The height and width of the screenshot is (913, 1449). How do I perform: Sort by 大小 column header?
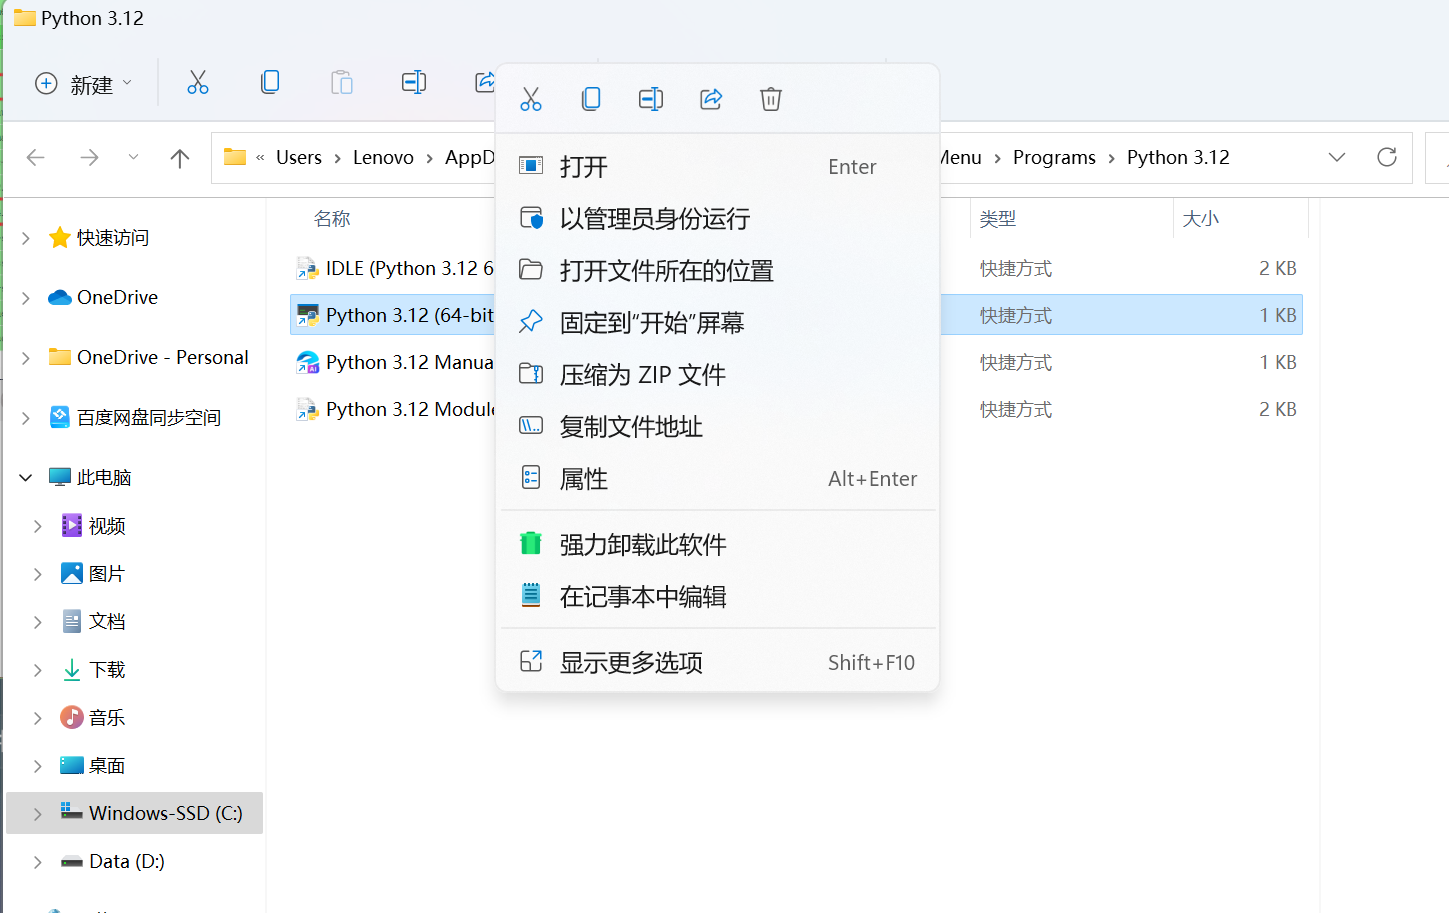tap(1200, 219)
